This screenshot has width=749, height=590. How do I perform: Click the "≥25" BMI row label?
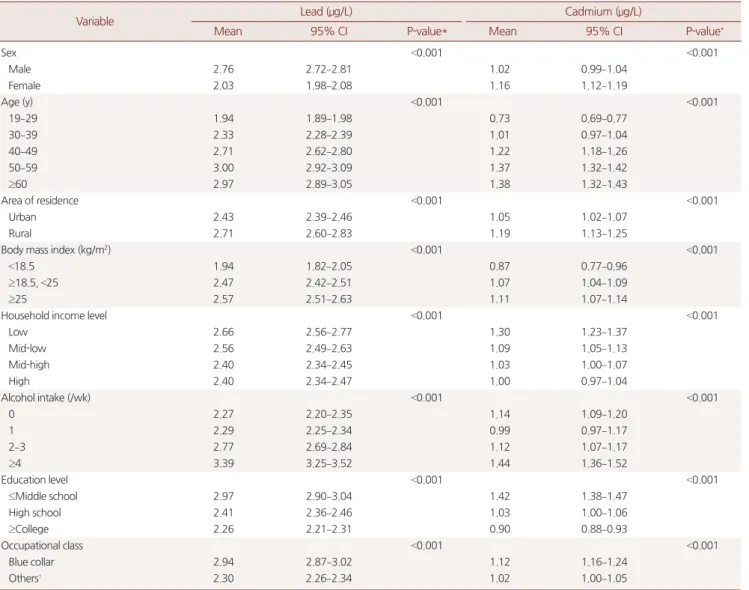click(18, 299)
